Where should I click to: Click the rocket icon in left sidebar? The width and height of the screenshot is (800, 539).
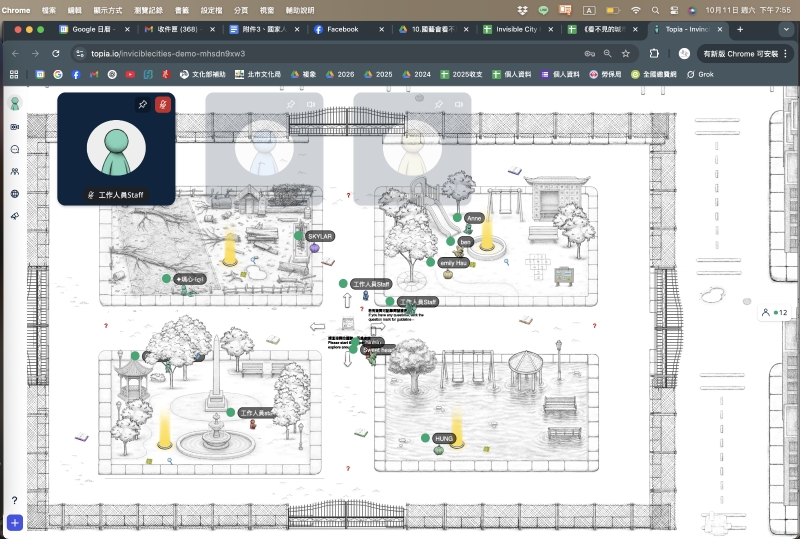[x=15, y=216]
